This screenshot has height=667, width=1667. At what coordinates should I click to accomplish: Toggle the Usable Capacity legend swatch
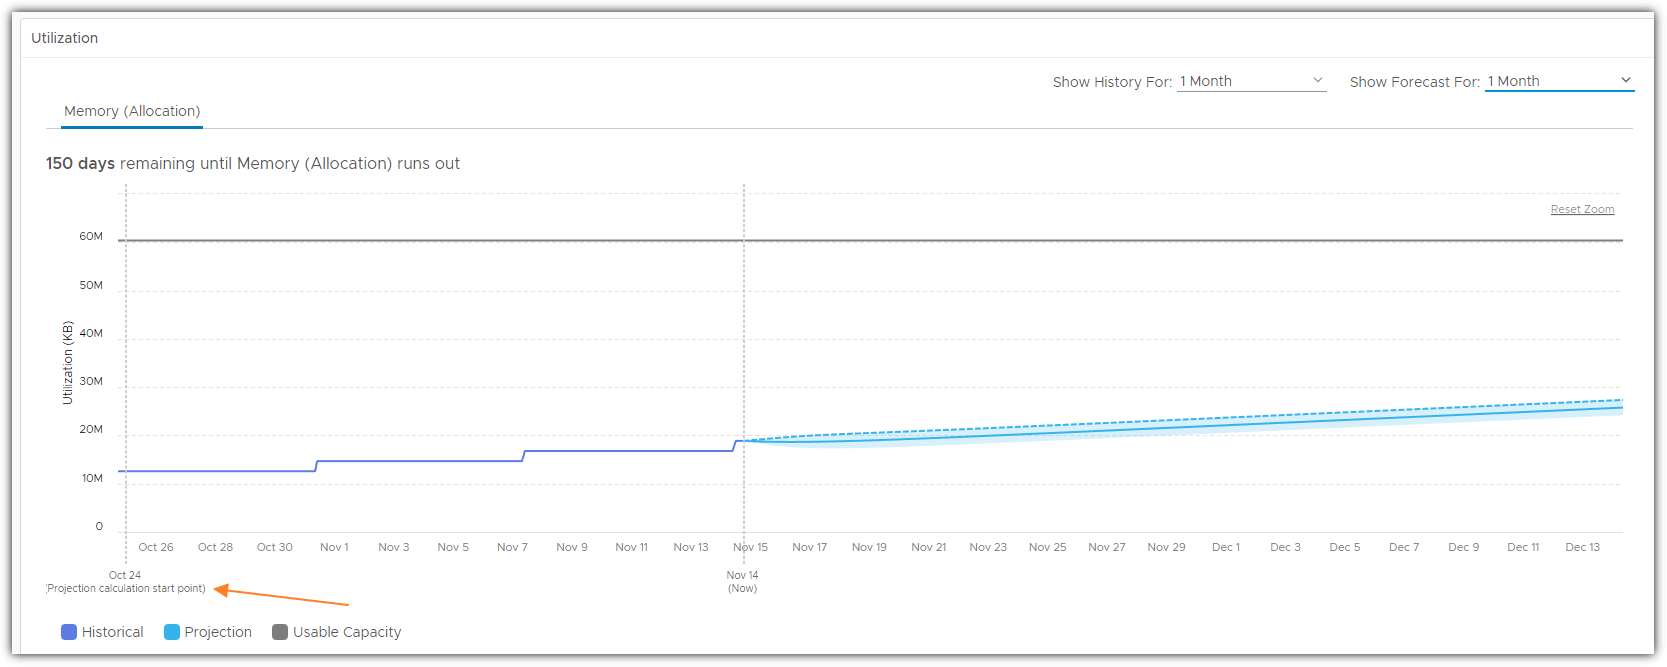point(280,632)
